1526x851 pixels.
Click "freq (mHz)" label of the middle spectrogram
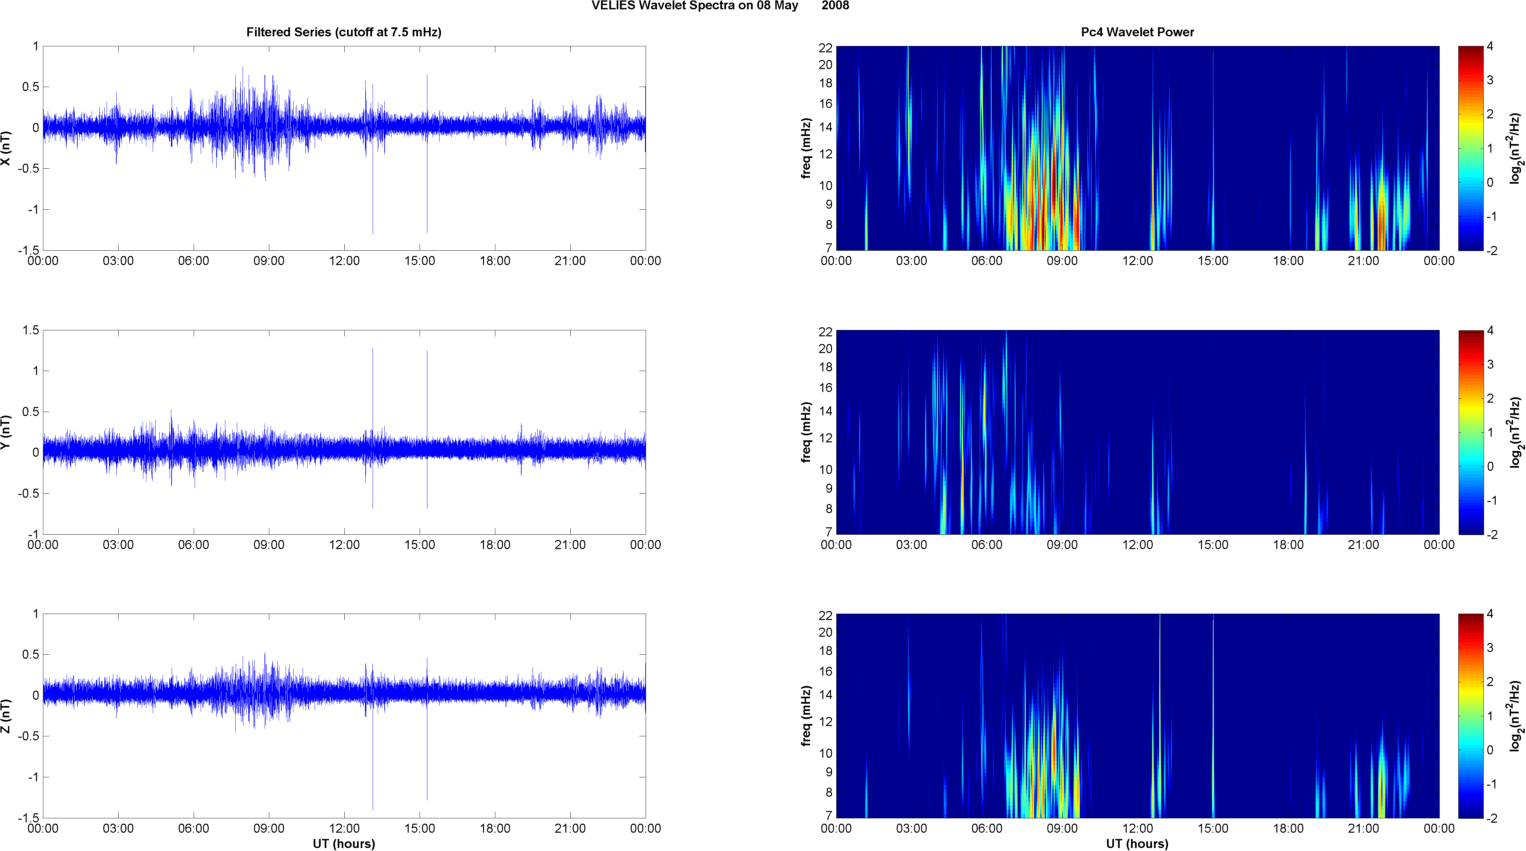[806, 432]
